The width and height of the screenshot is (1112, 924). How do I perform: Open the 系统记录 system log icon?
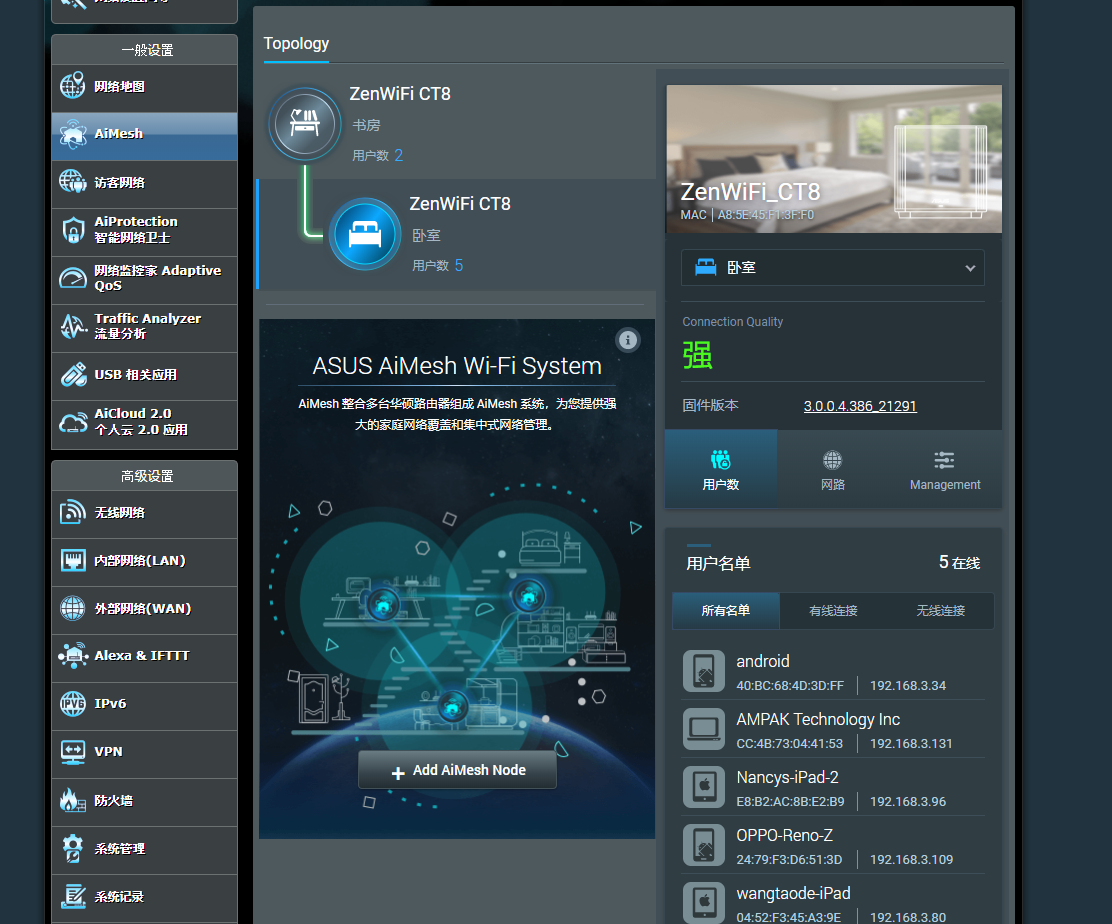pos(72,896)
